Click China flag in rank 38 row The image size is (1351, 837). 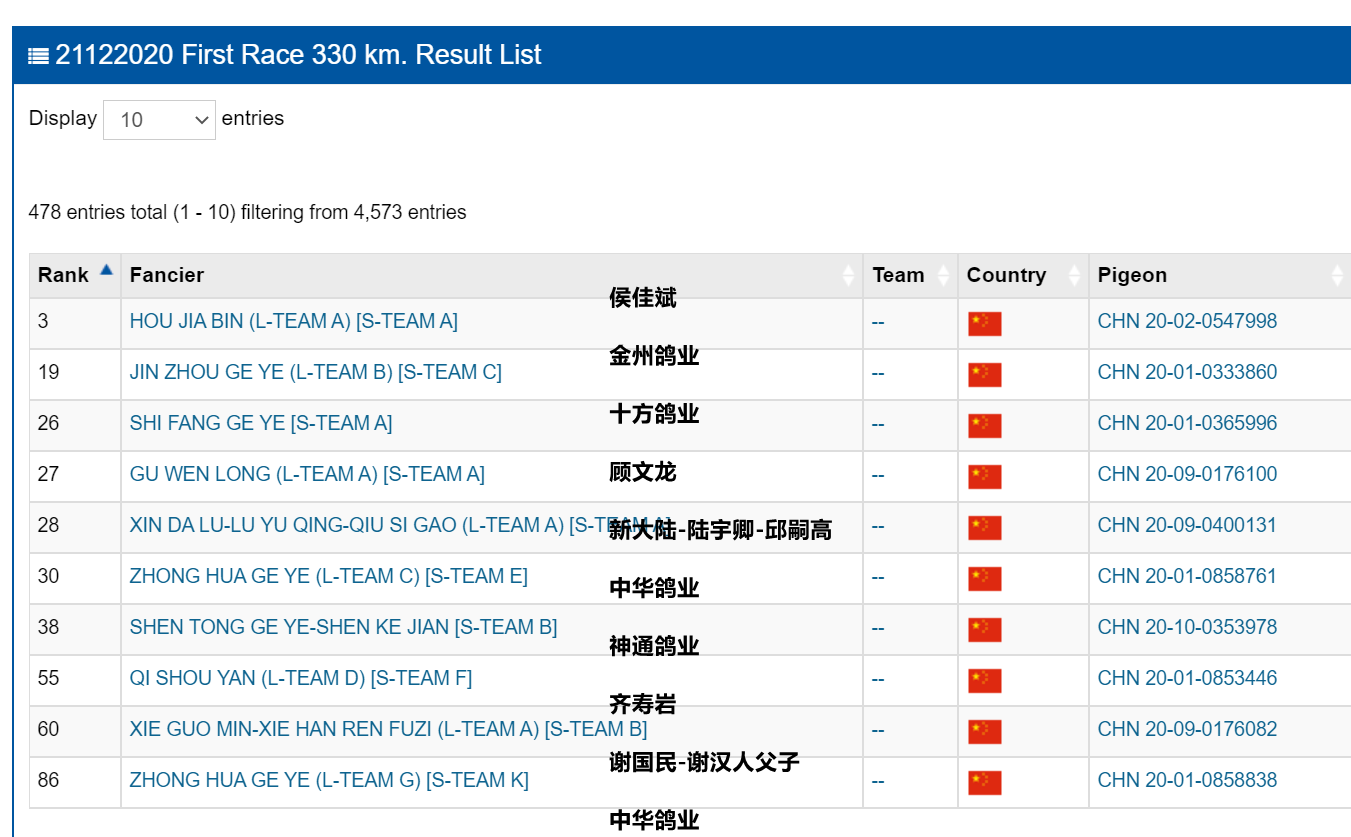tap(984, 630)
